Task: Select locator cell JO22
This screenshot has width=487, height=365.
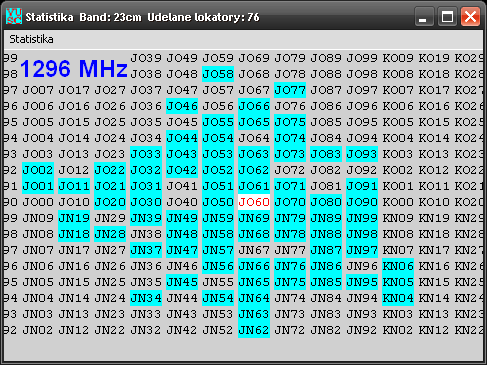Action: tap(110, 170)
